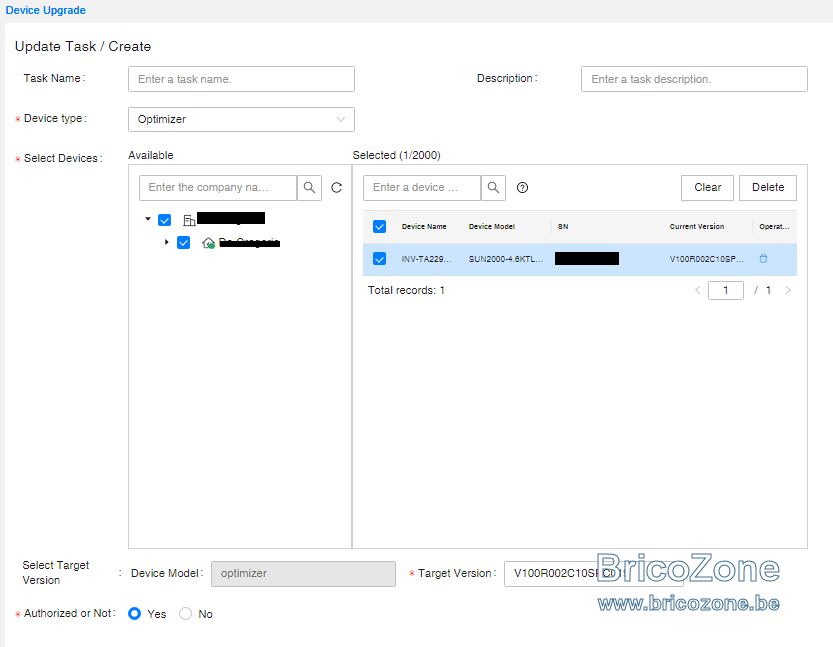This screenshot has width=833, height=647.
Task: Toggle the select-all checkbox in table header
Action: point(379,227)
